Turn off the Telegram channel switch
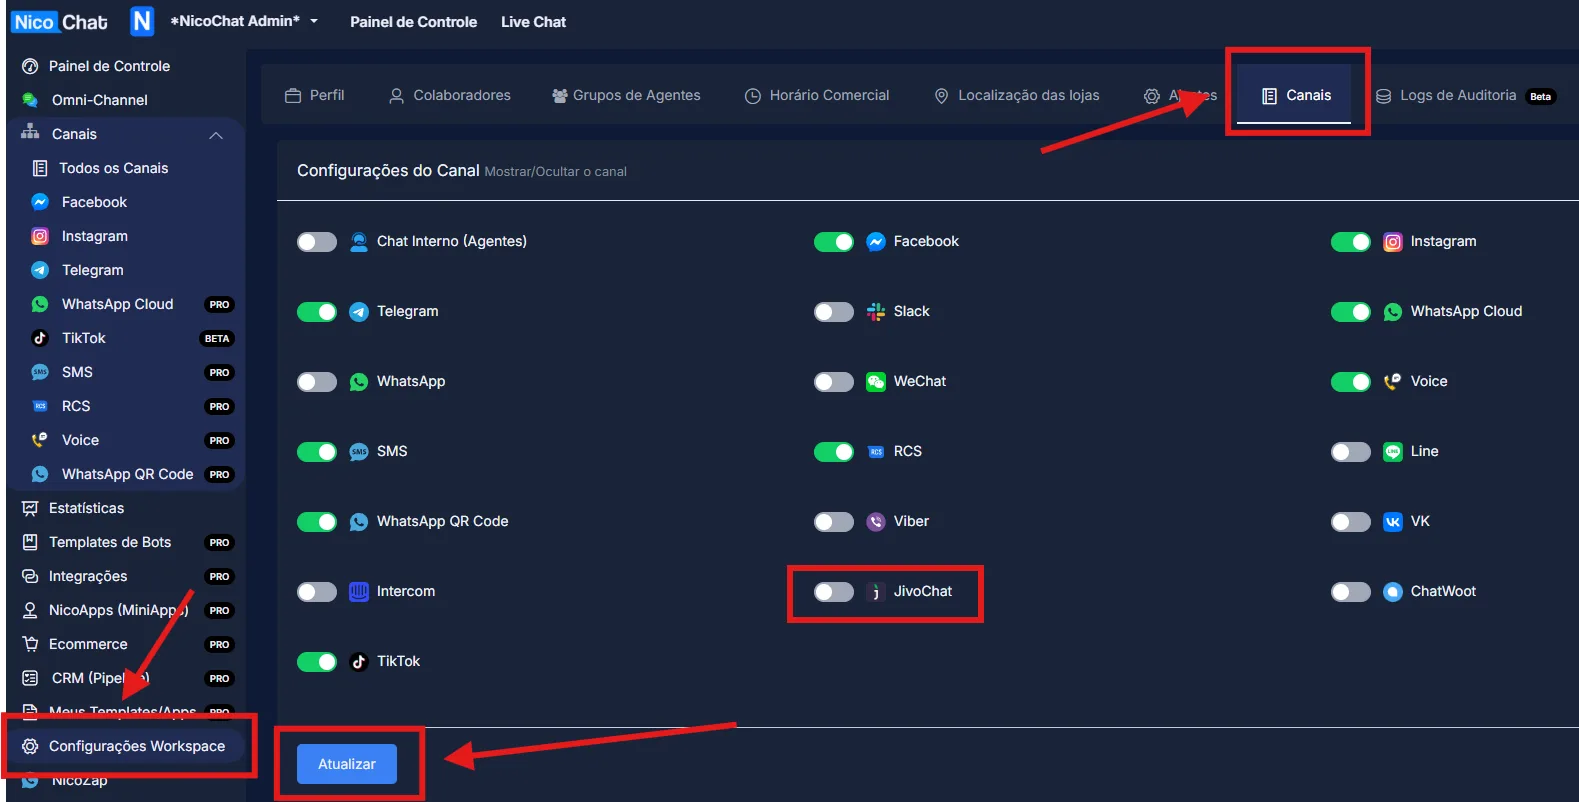 317,312
